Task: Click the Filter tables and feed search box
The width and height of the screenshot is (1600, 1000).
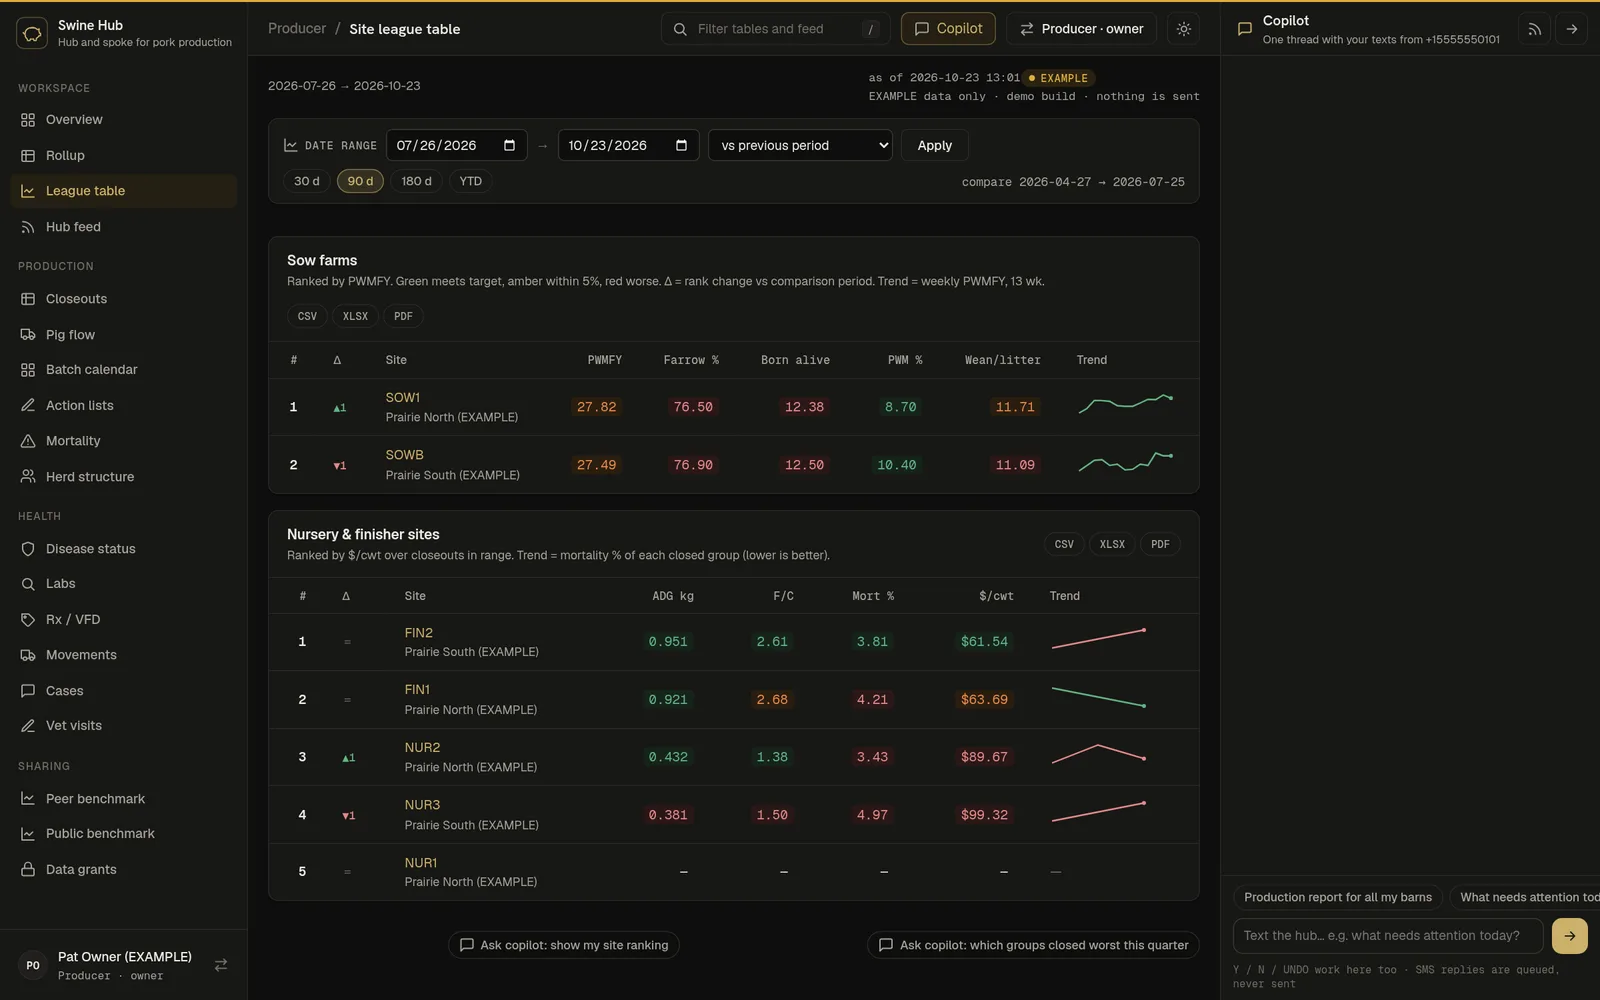Action: (x=775, y=29)
